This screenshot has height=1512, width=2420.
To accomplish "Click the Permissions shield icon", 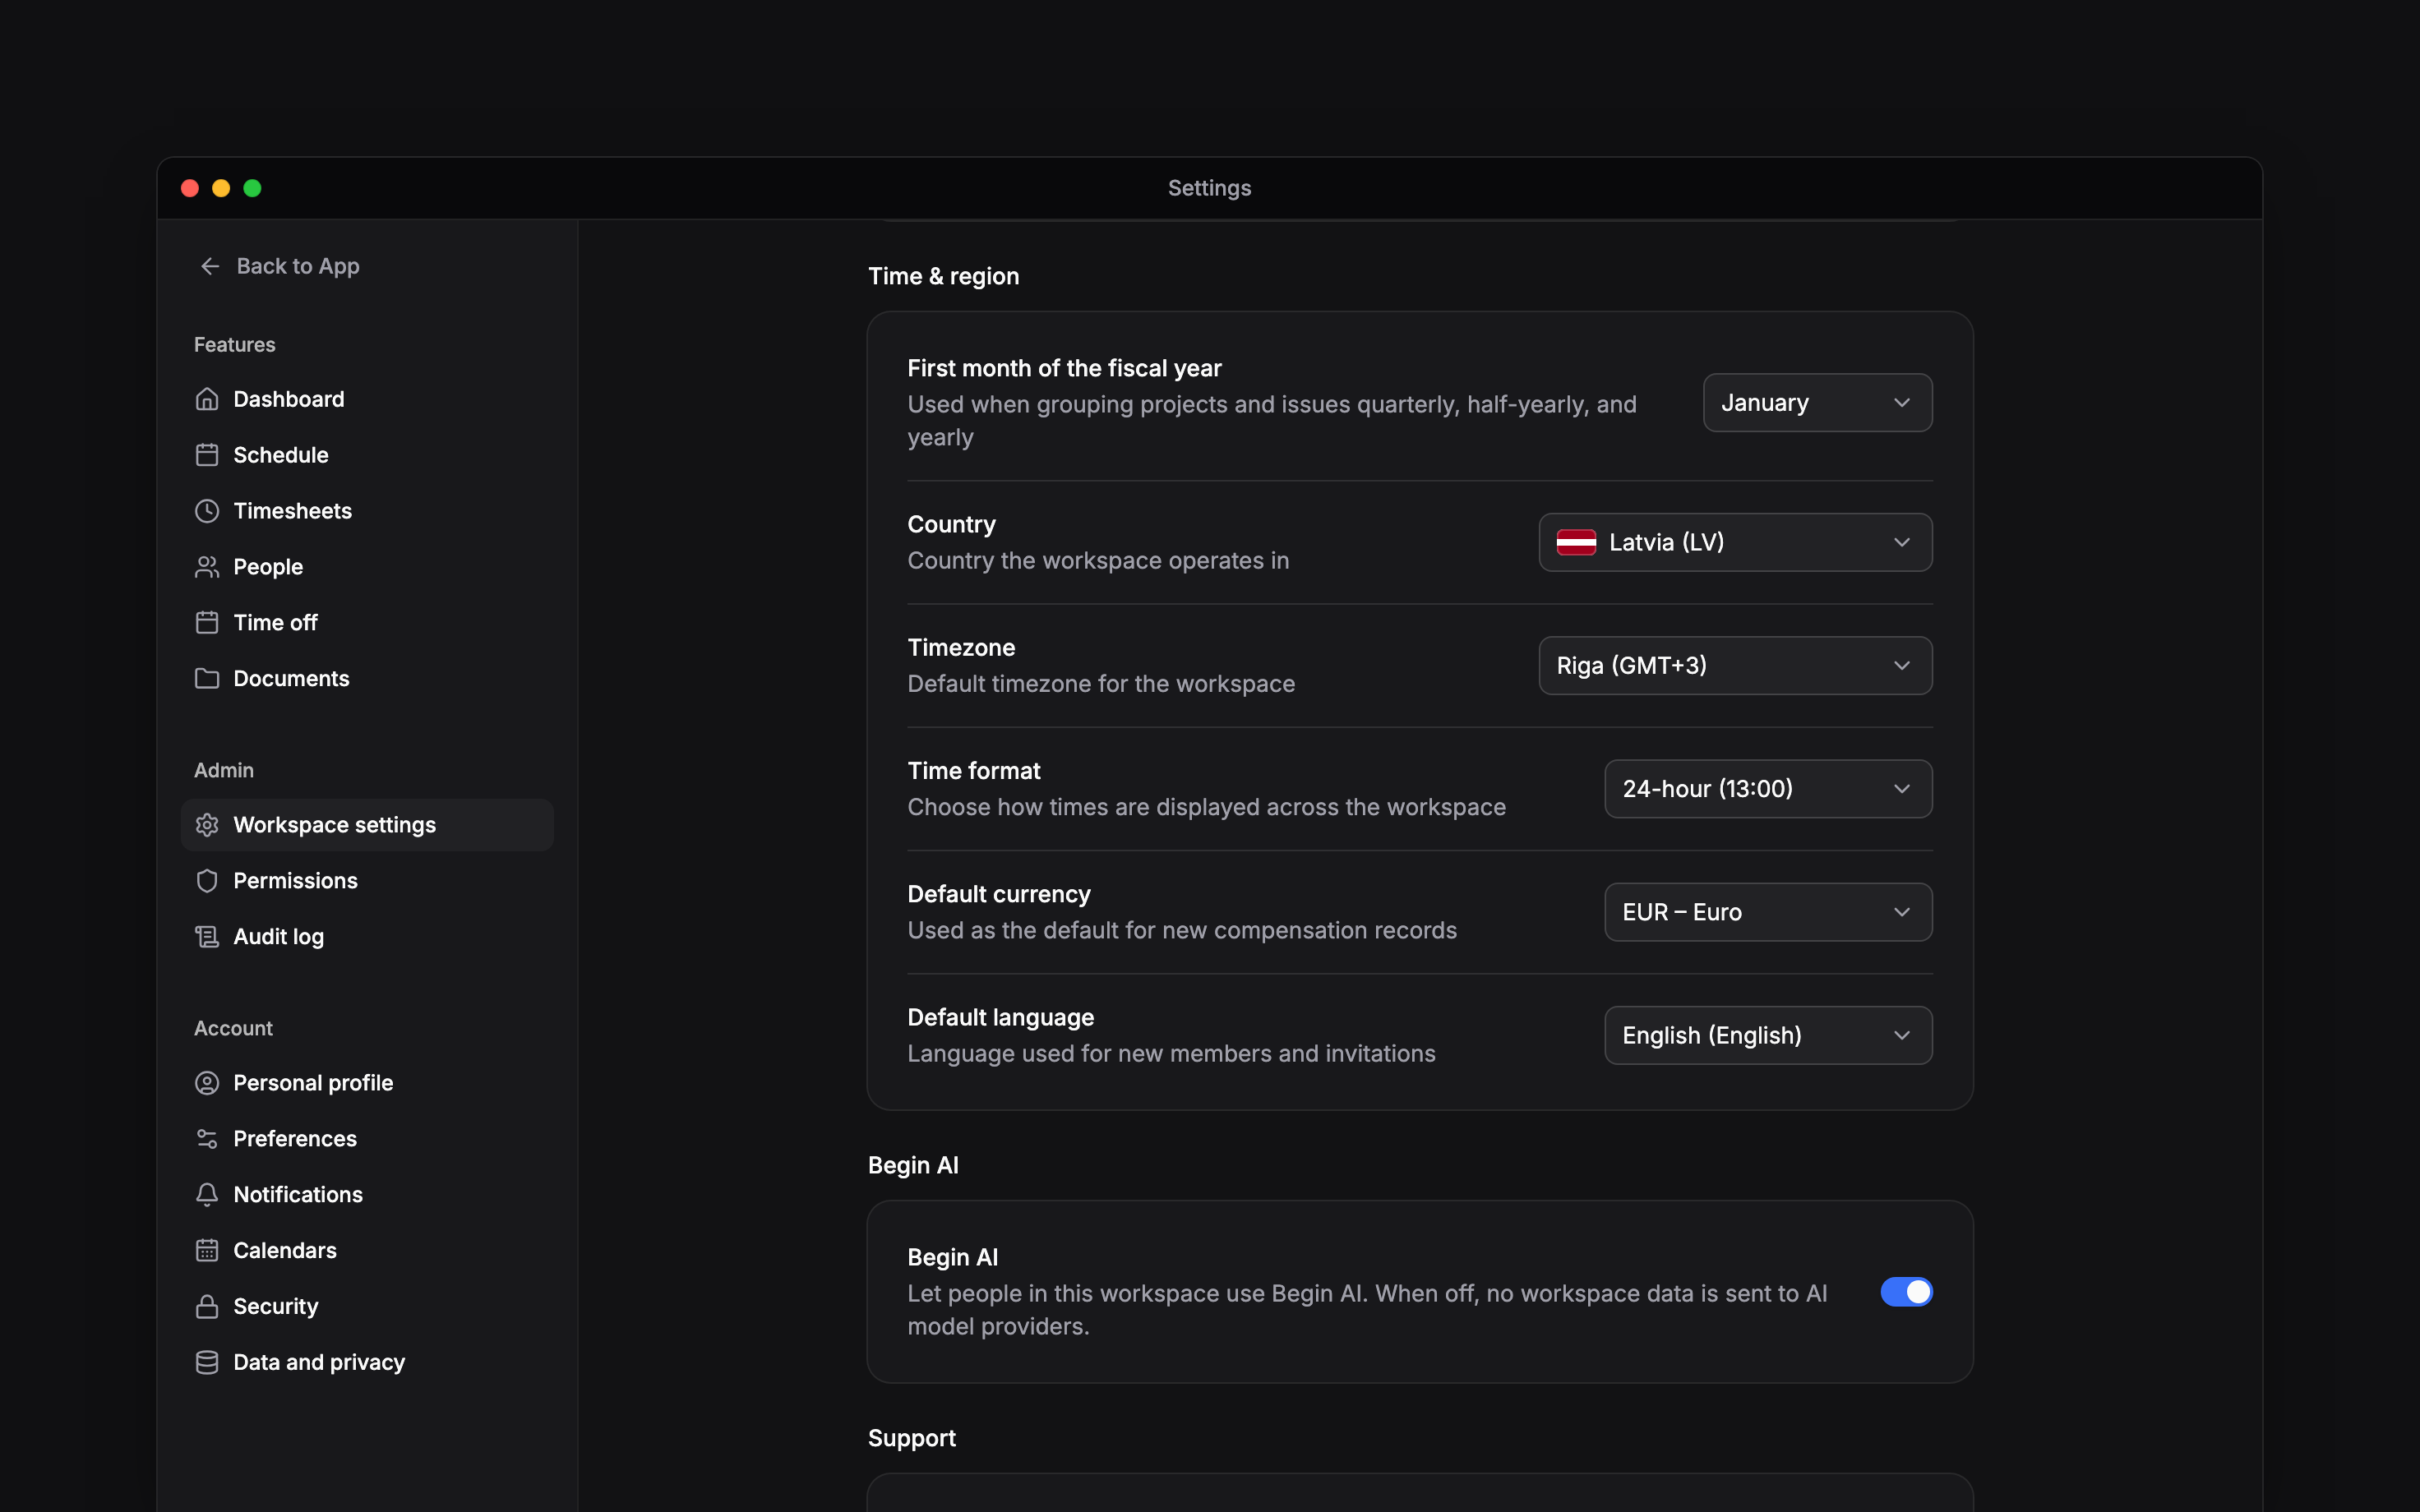I will click(207, 881).
